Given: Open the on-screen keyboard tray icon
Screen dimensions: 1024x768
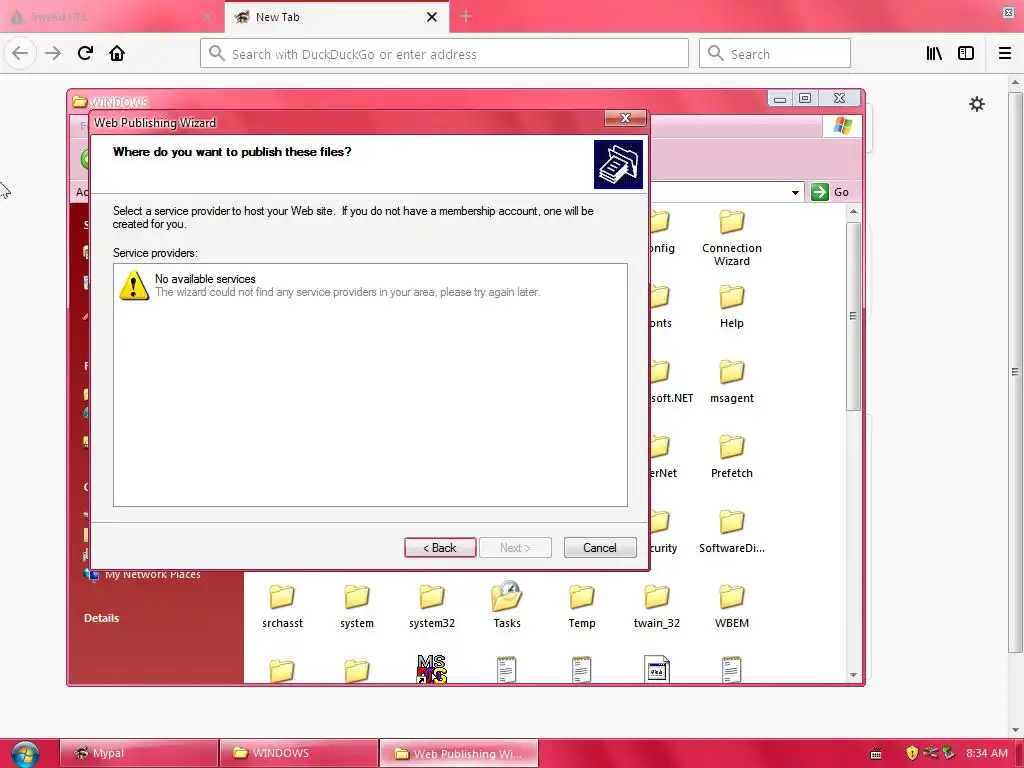Looking at the screenshot, I should click(876, 754).
